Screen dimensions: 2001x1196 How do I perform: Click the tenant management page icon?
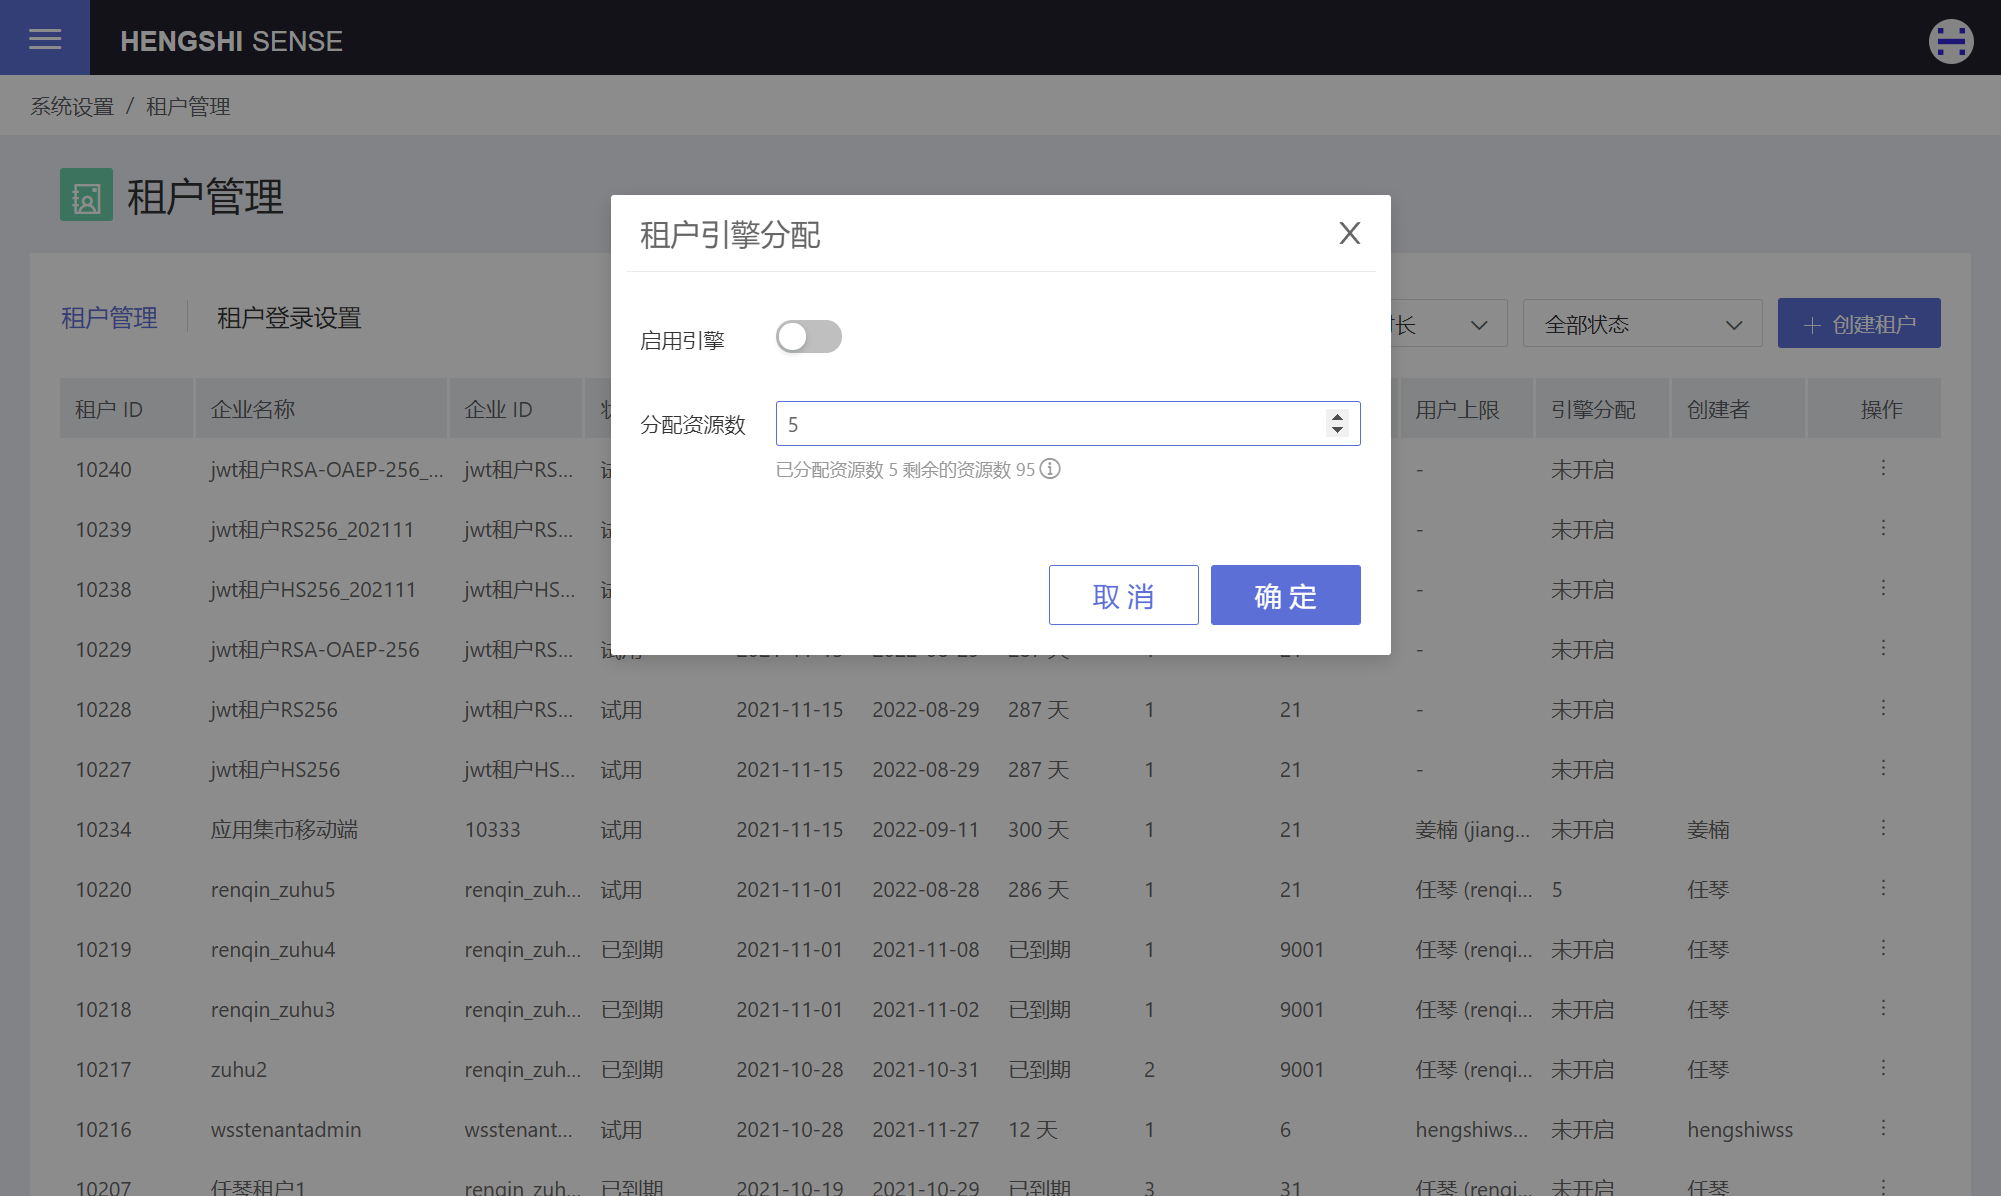[x=86, y=195]
